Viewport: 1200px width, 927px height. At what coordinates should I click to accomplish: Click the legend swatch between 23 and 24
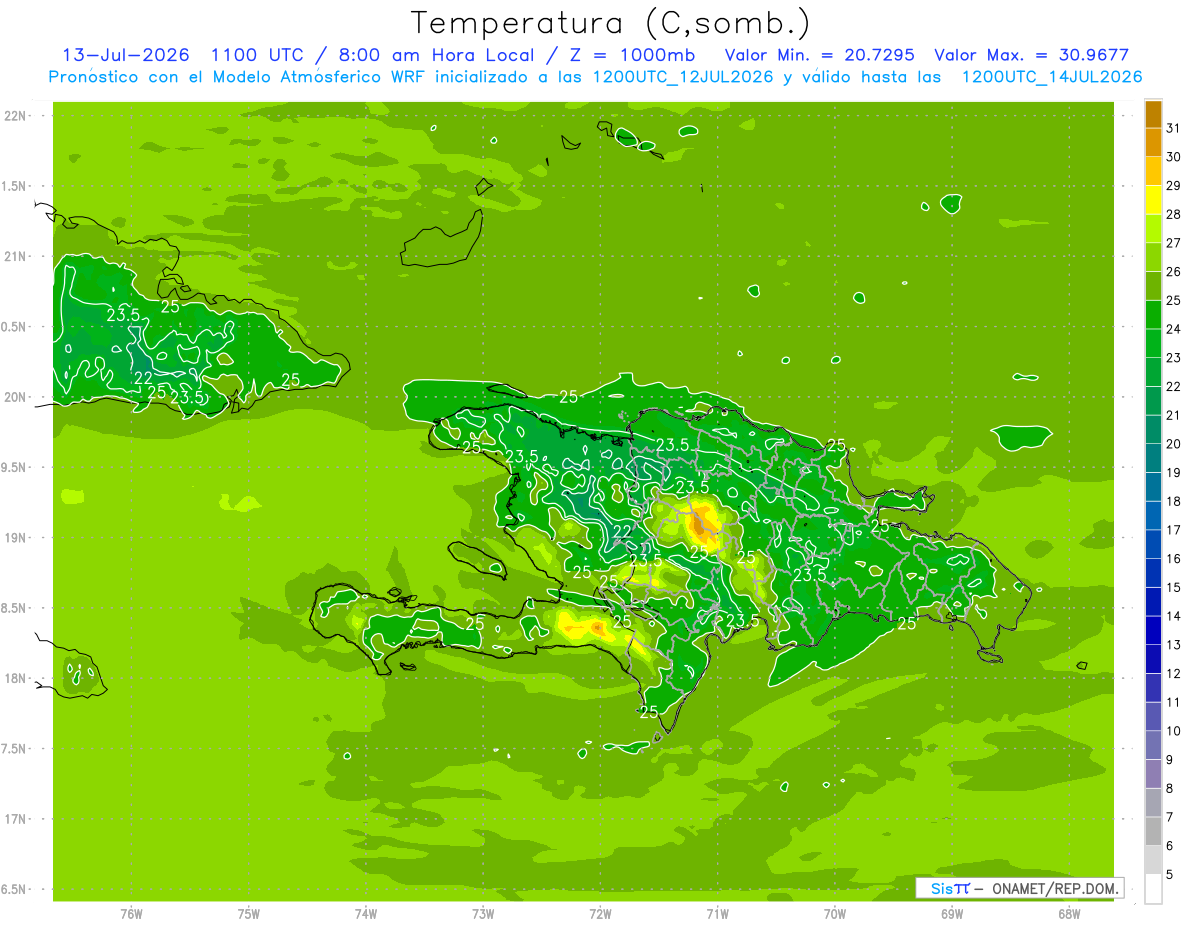click(1153, 344)
